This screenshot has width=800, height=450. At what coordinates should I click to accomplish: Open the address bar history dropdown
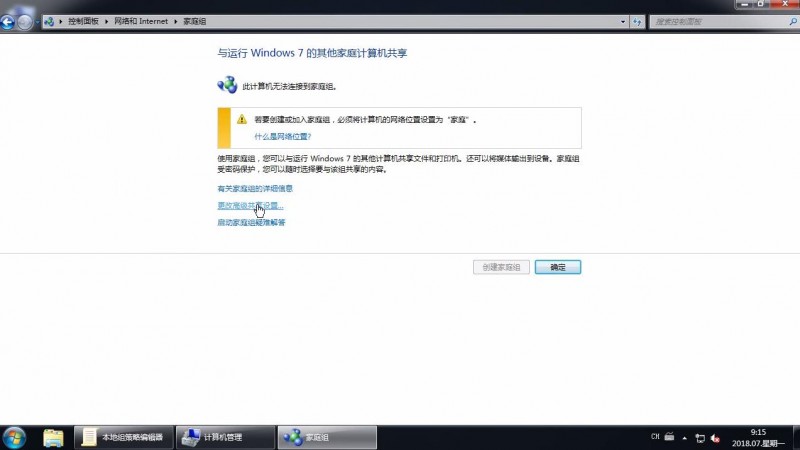coord(622,21)
